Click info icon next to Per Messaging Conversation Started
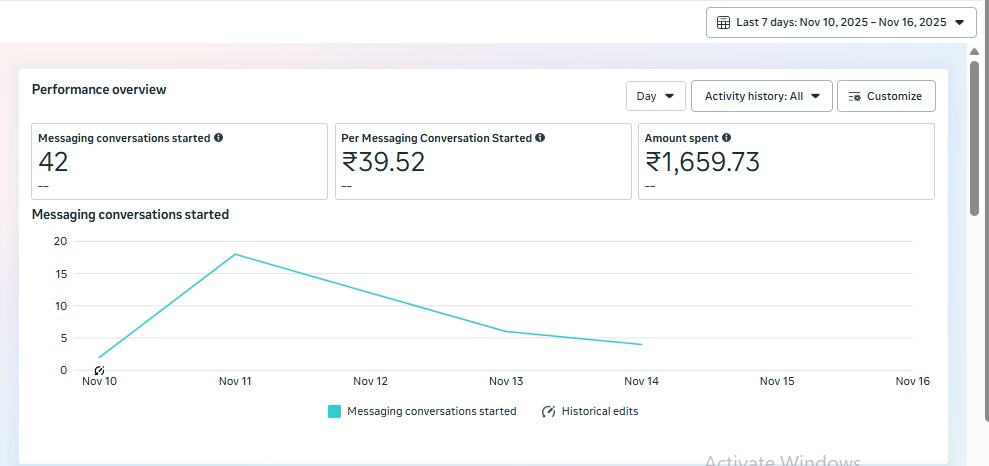 540,138
